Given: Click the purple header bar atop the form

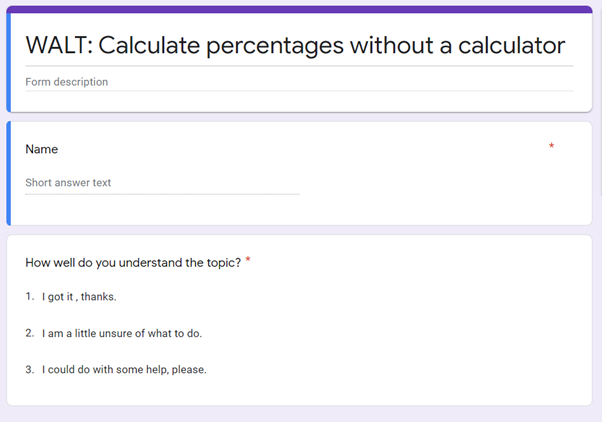Looking at the screenshot, I should (299, 9).
